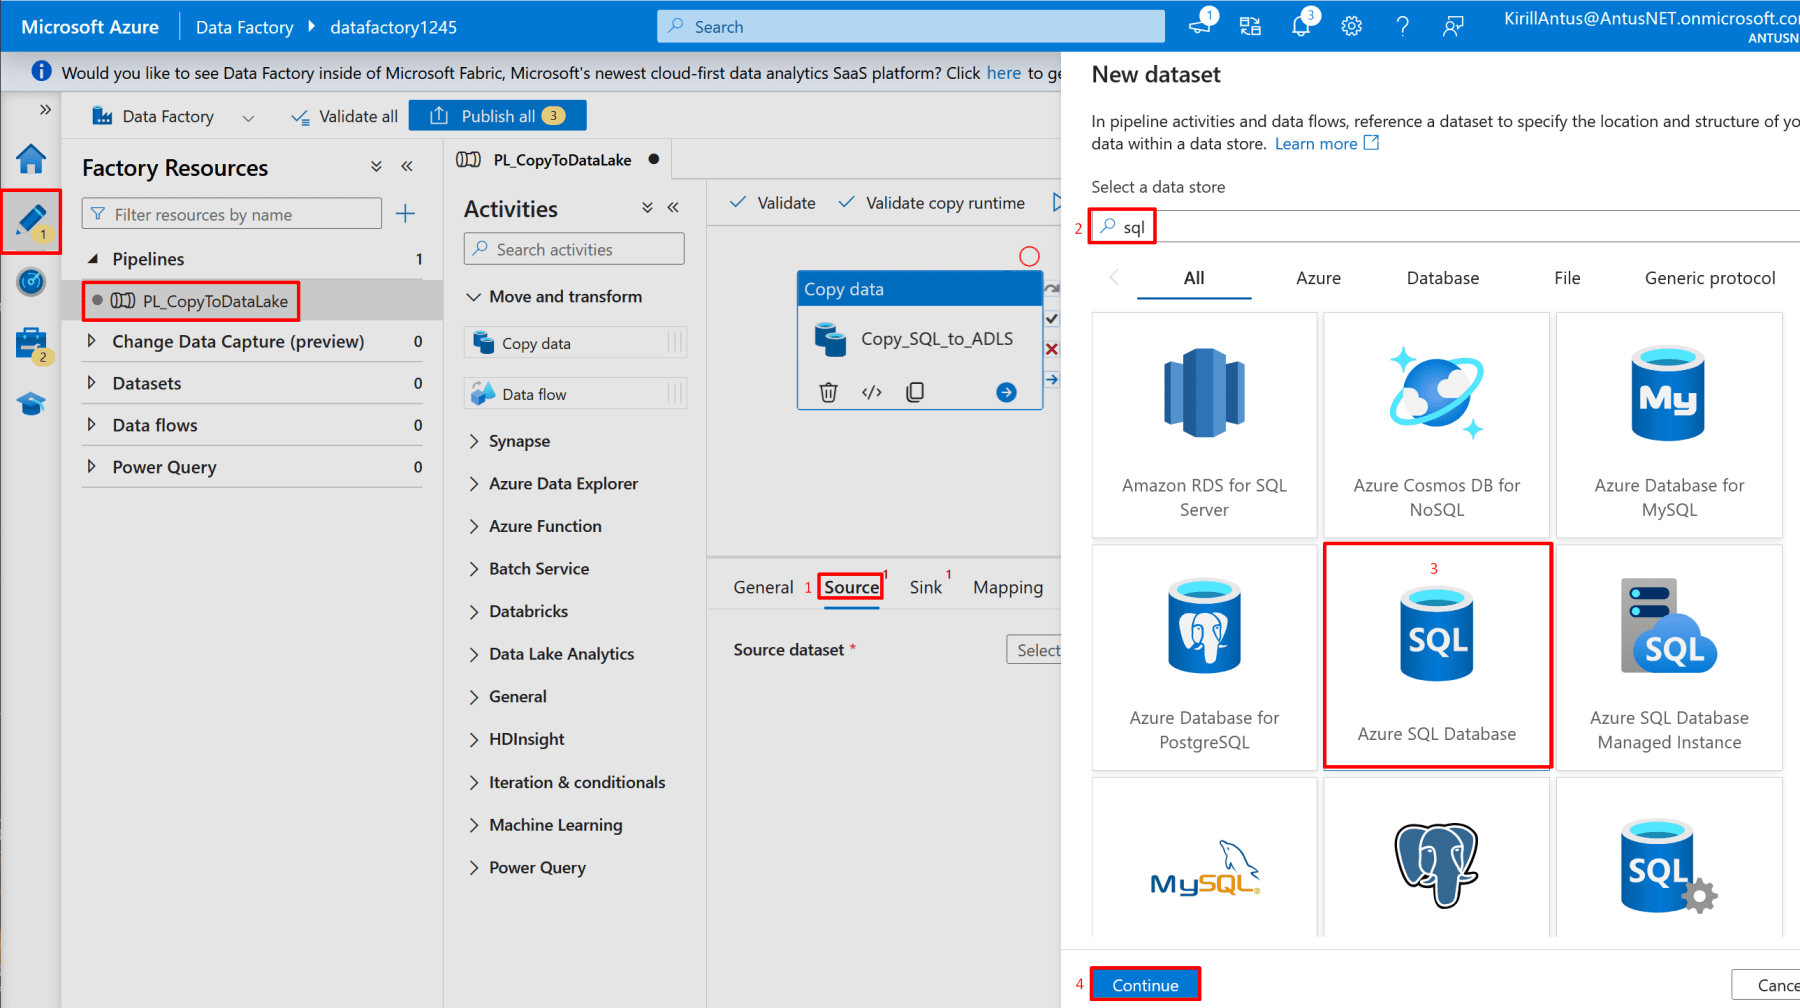Switch to the Sink tab
1800x1008 pixels.
(925, 587)
